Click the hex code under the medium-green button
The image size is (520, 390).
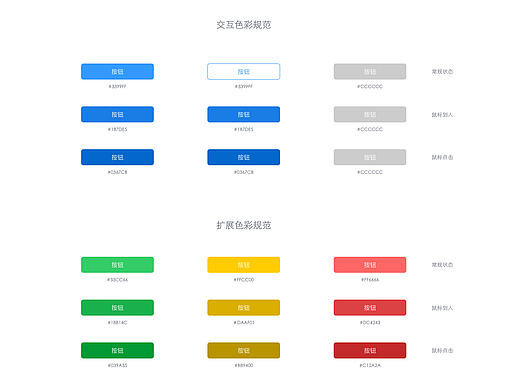(117, 323)
